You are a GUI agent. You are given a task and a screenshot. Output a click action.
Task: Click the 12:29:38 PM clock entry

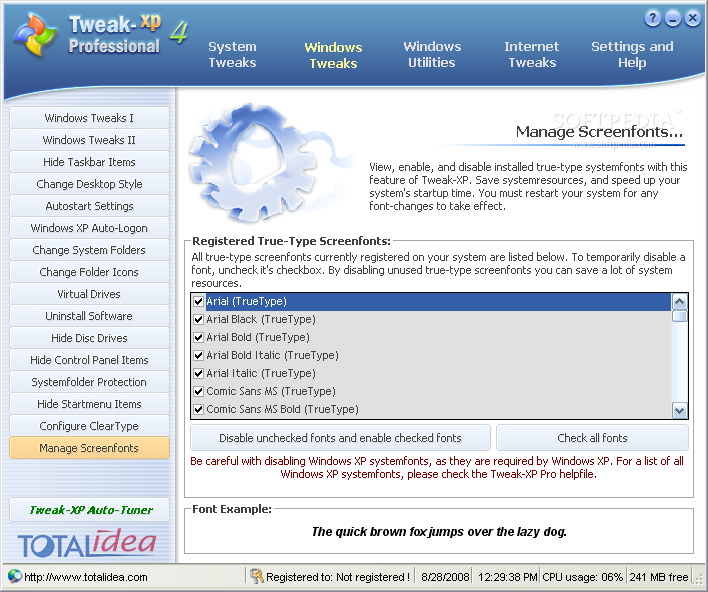tap(508, 577)
